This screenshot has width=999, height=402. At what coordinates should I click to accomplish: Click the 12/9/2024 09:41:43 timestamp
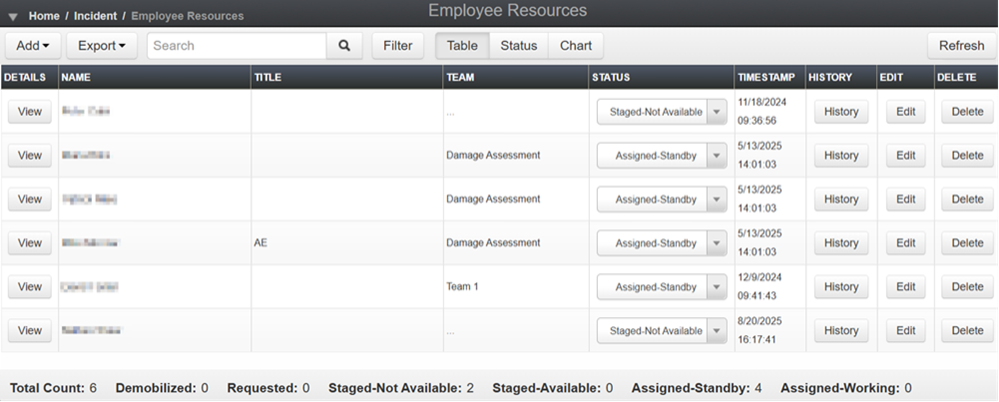pos(760,287)
